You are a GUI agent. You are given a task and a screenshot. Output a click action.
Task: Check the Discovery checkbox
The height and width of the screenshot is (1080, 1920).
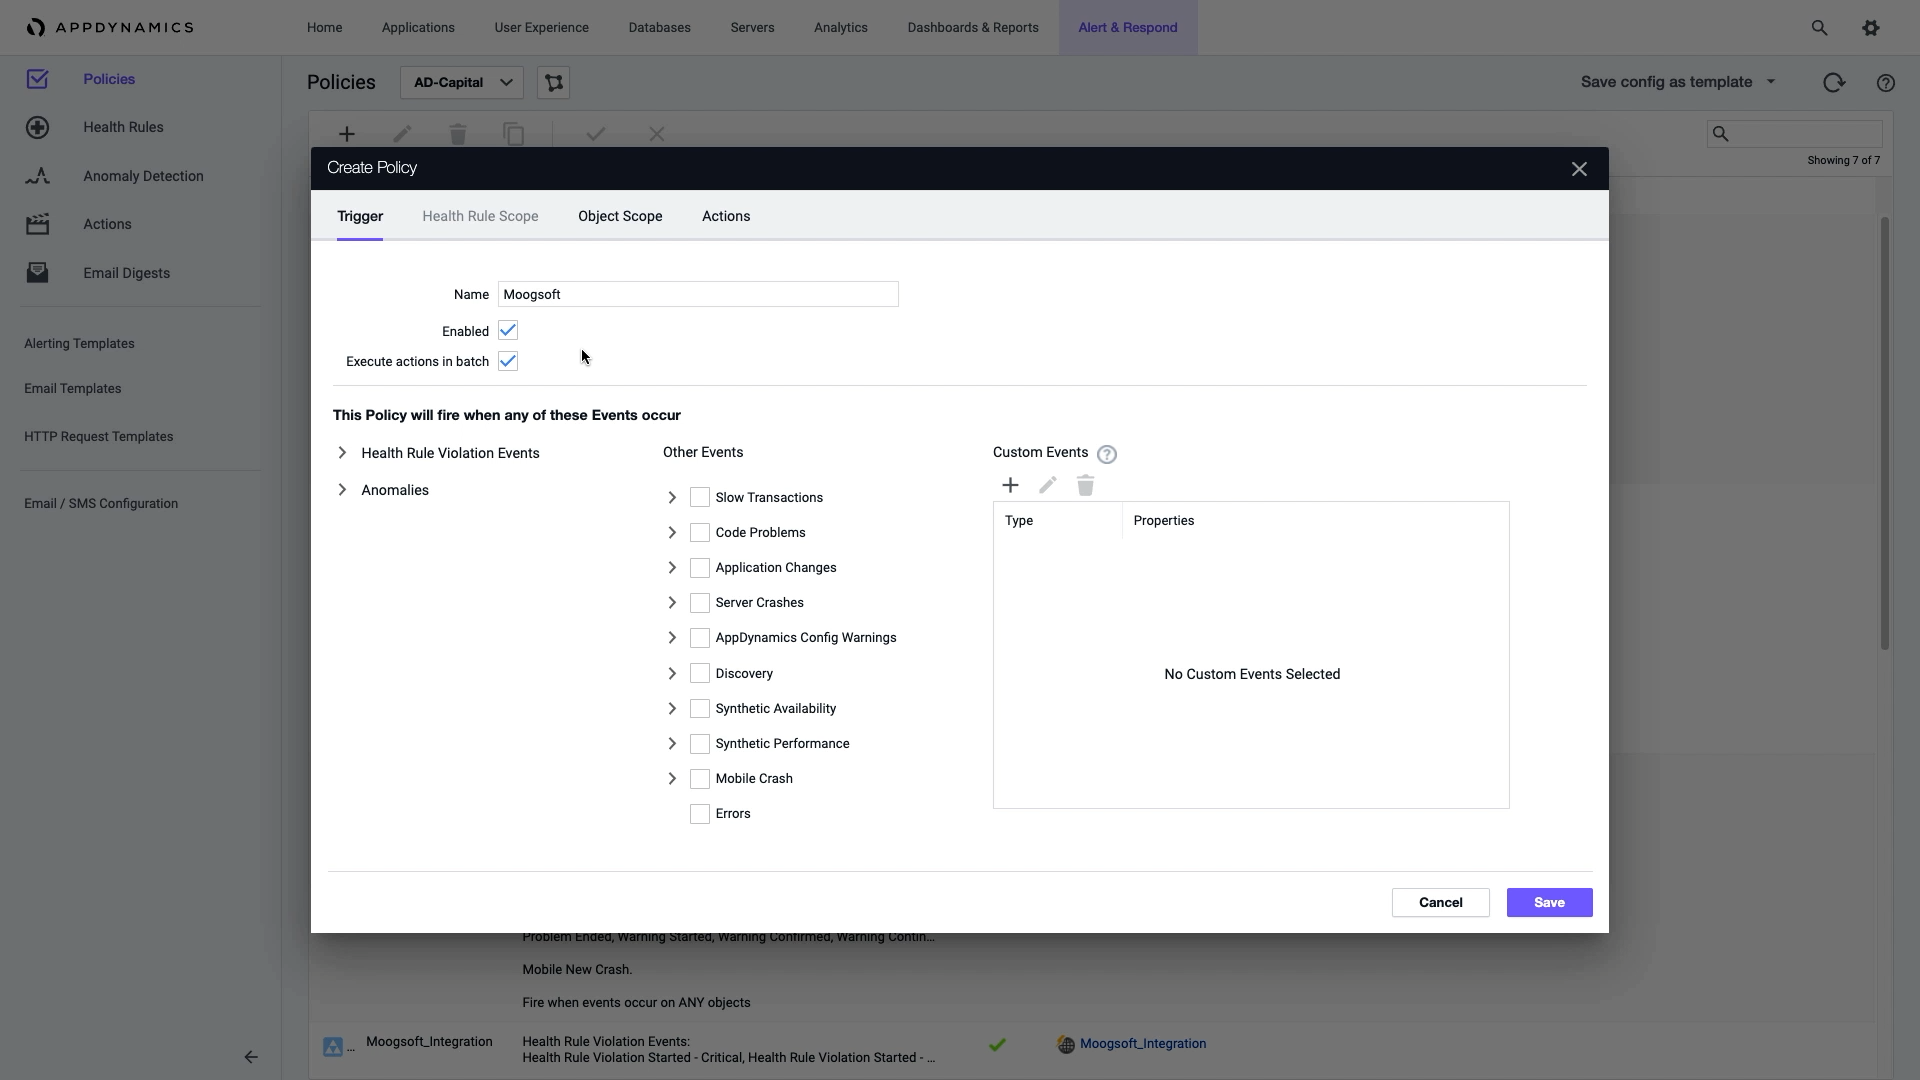700,673
